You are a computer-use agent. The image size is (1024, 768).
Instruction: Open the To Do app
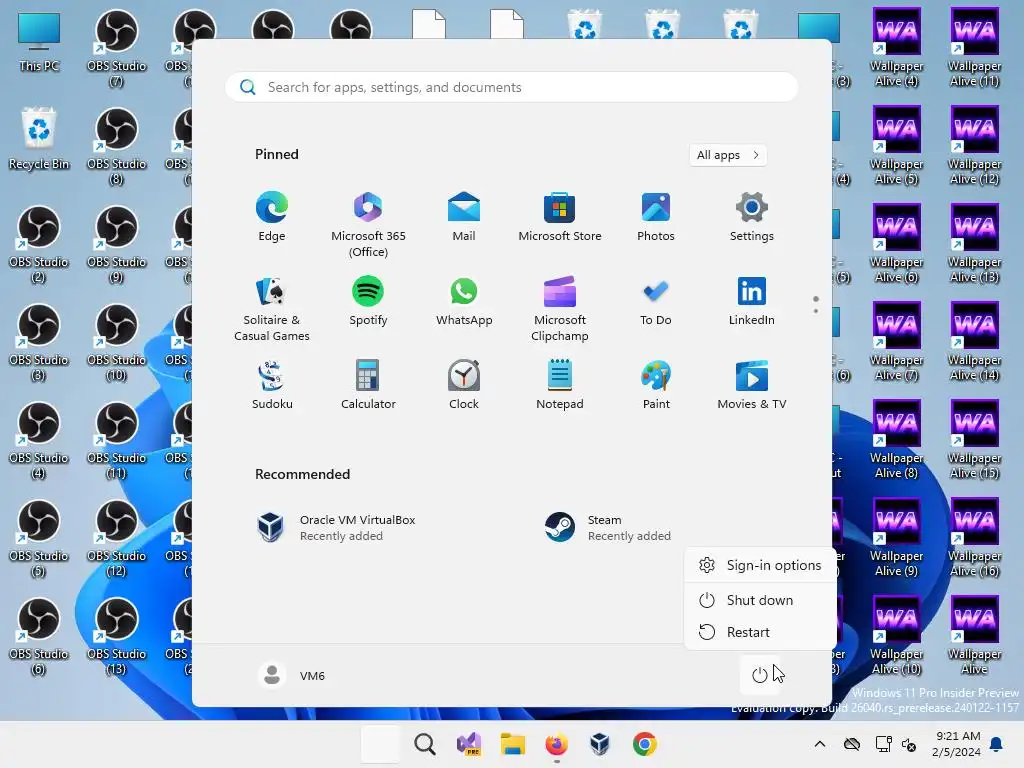pos(656,301)
